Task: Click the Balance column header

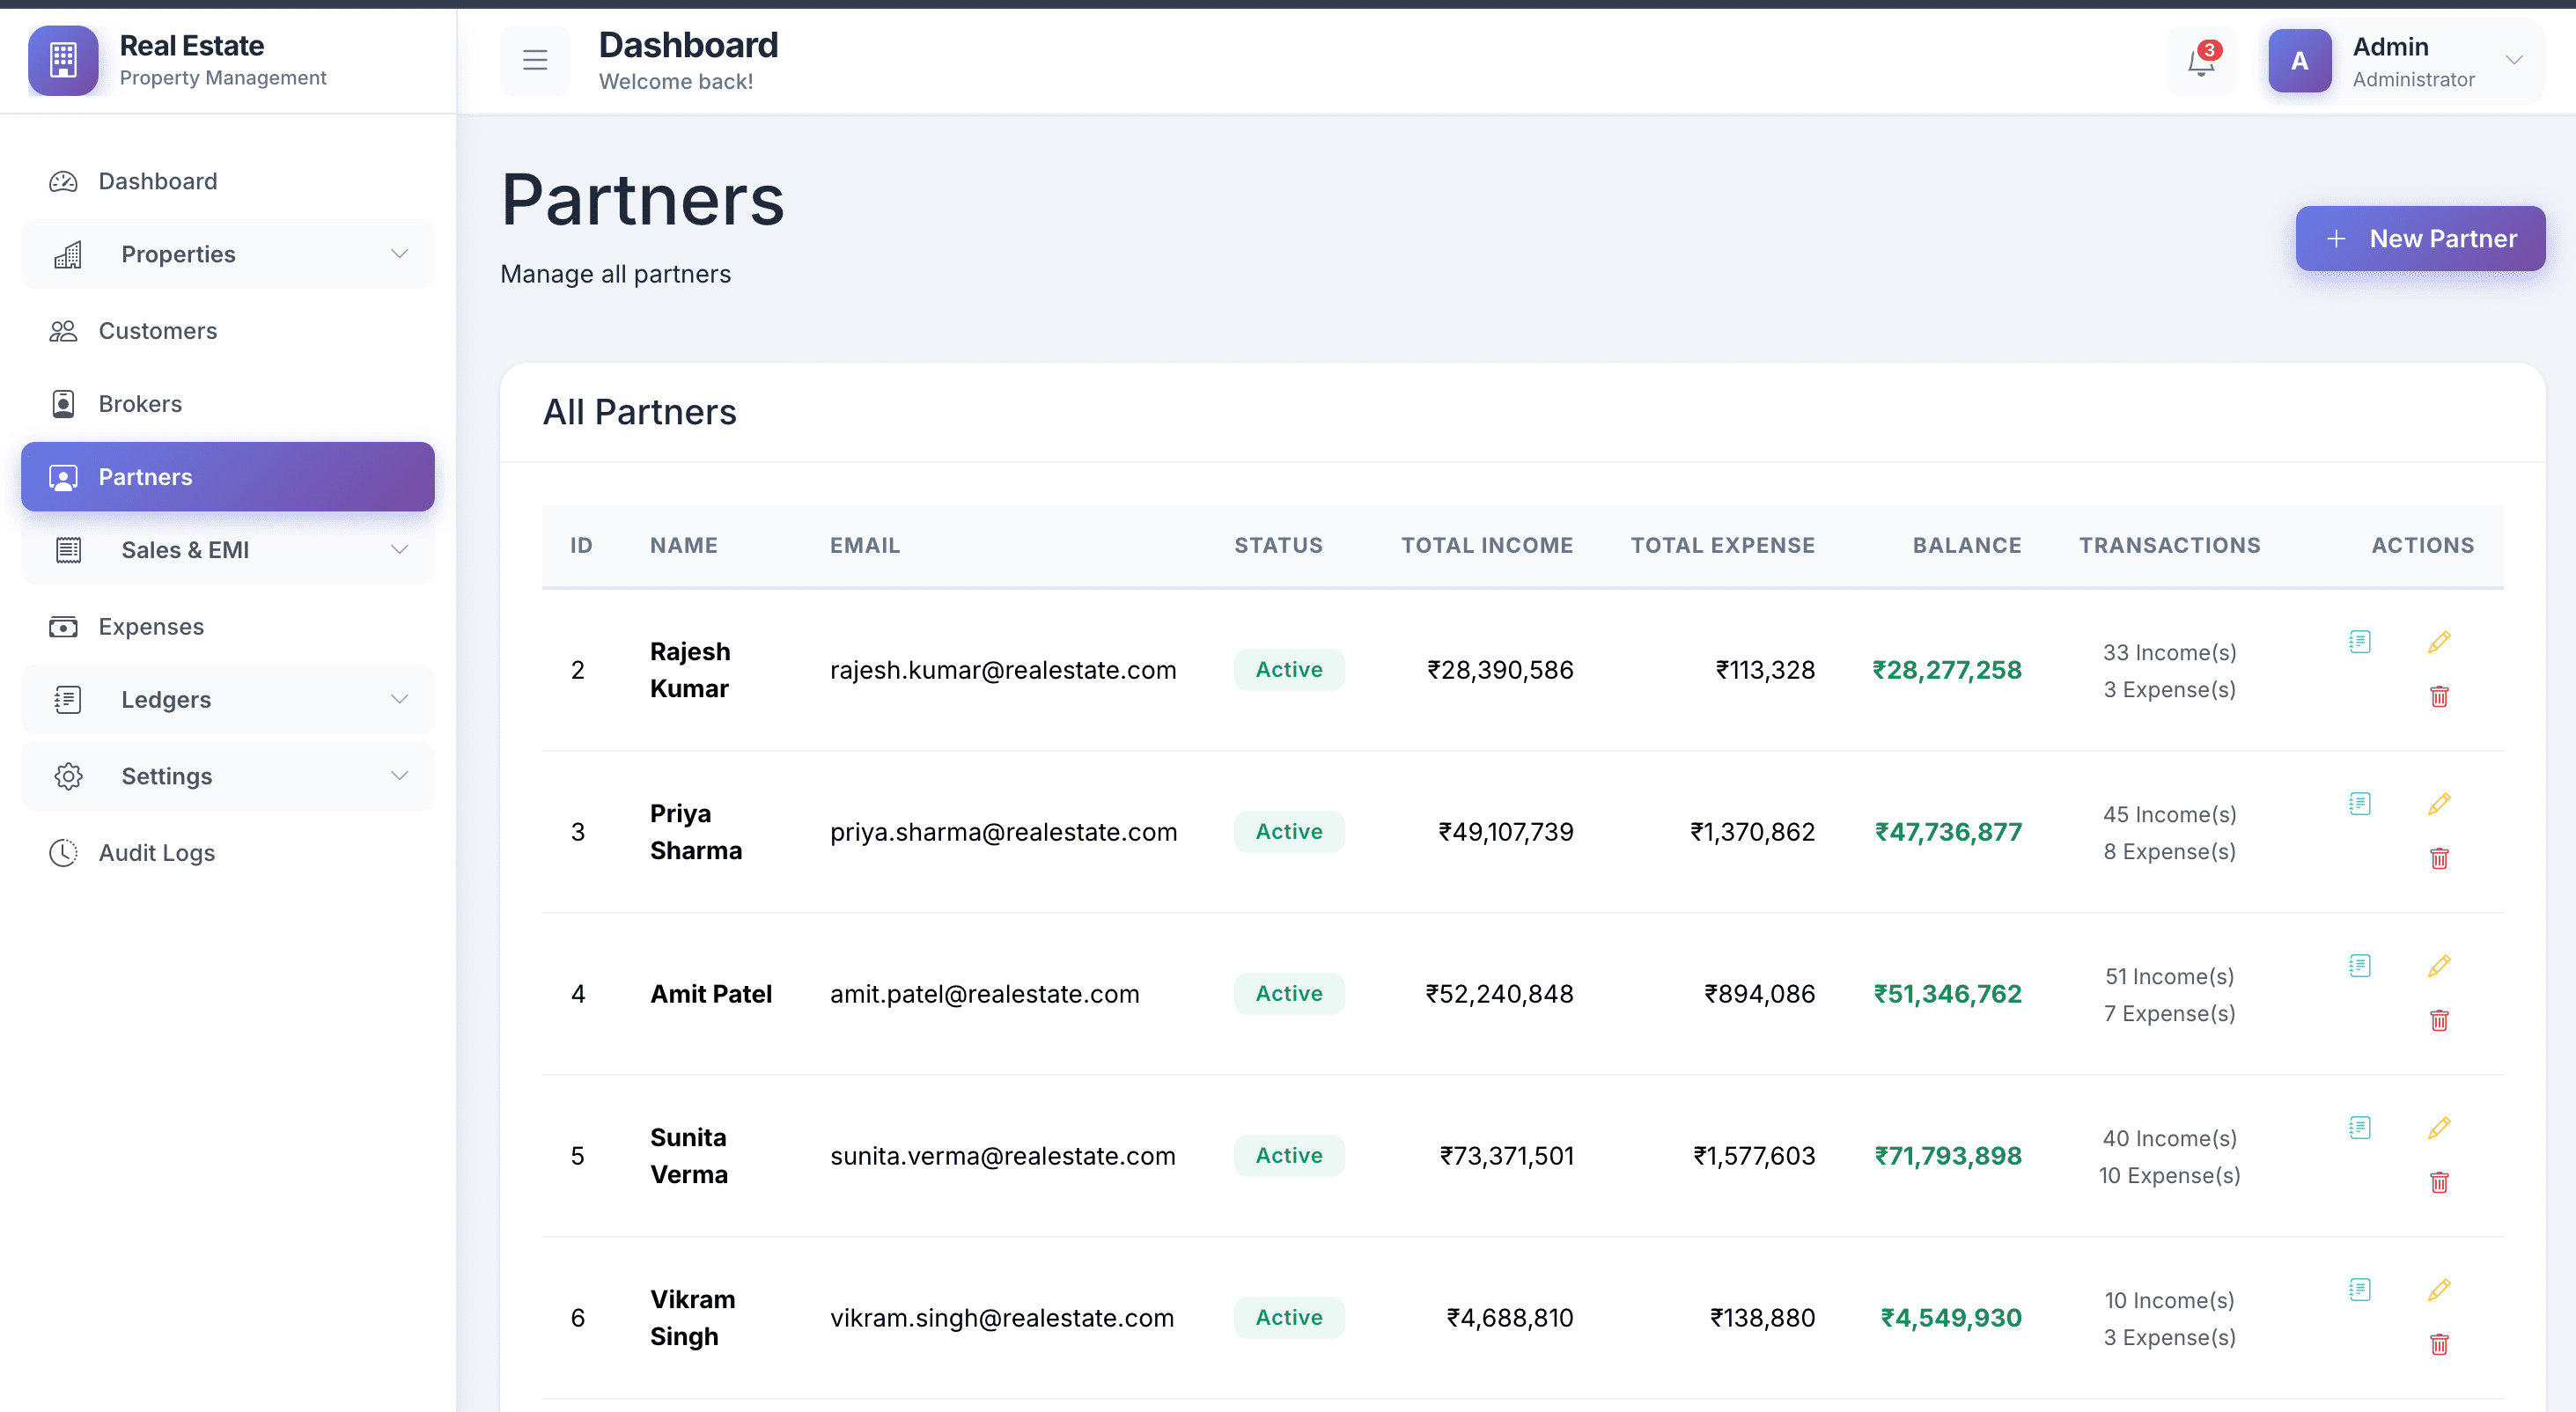Action: click(x=1966, y=545)
